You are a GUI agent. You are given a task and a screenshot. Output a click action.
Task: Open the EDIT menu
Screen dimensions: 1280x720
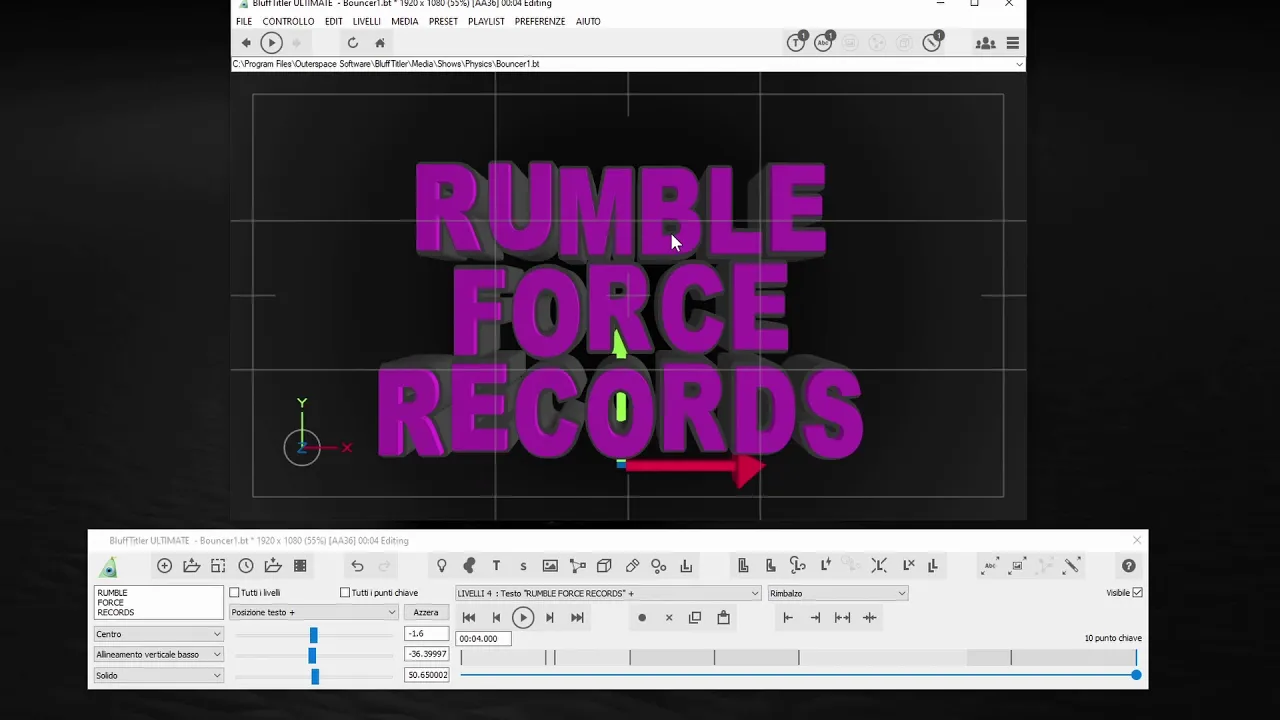[x=333, y=21]
